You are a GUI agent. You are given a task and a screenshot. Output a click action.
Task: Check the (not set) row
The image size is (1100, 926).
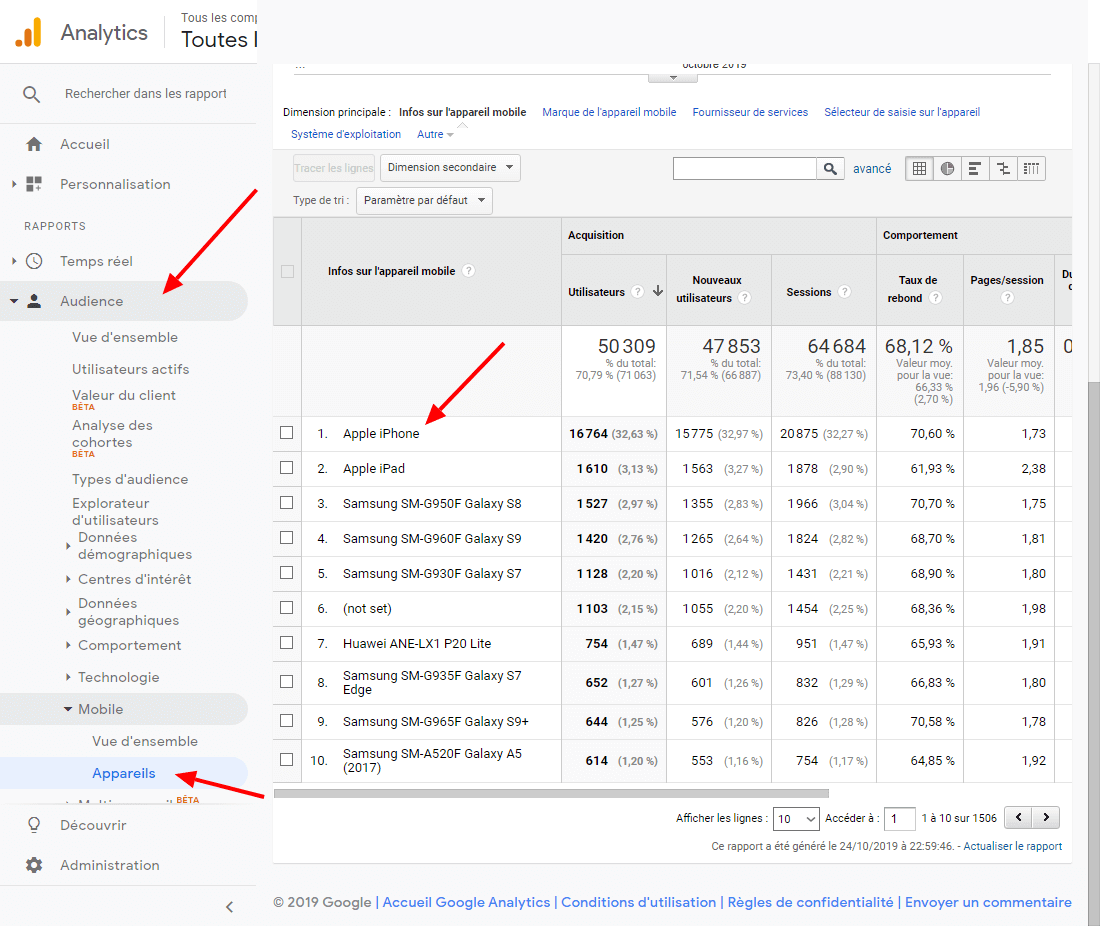click(x=287, y=608)
